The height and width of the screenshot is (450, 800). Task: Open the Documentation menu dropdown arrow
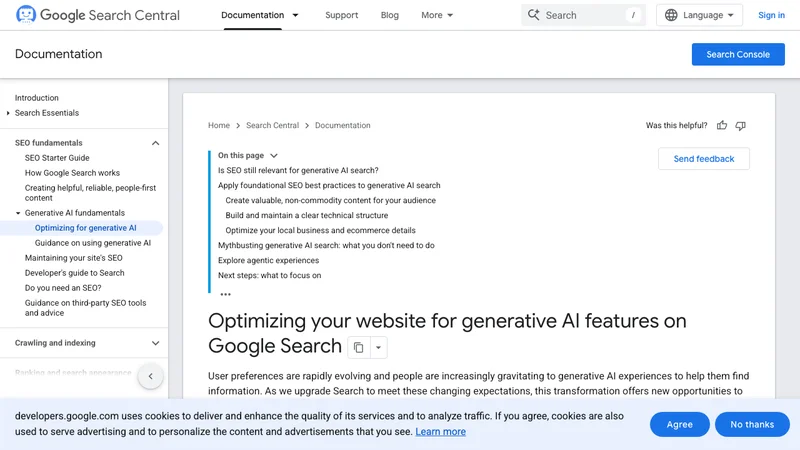(x=295, y=15)
